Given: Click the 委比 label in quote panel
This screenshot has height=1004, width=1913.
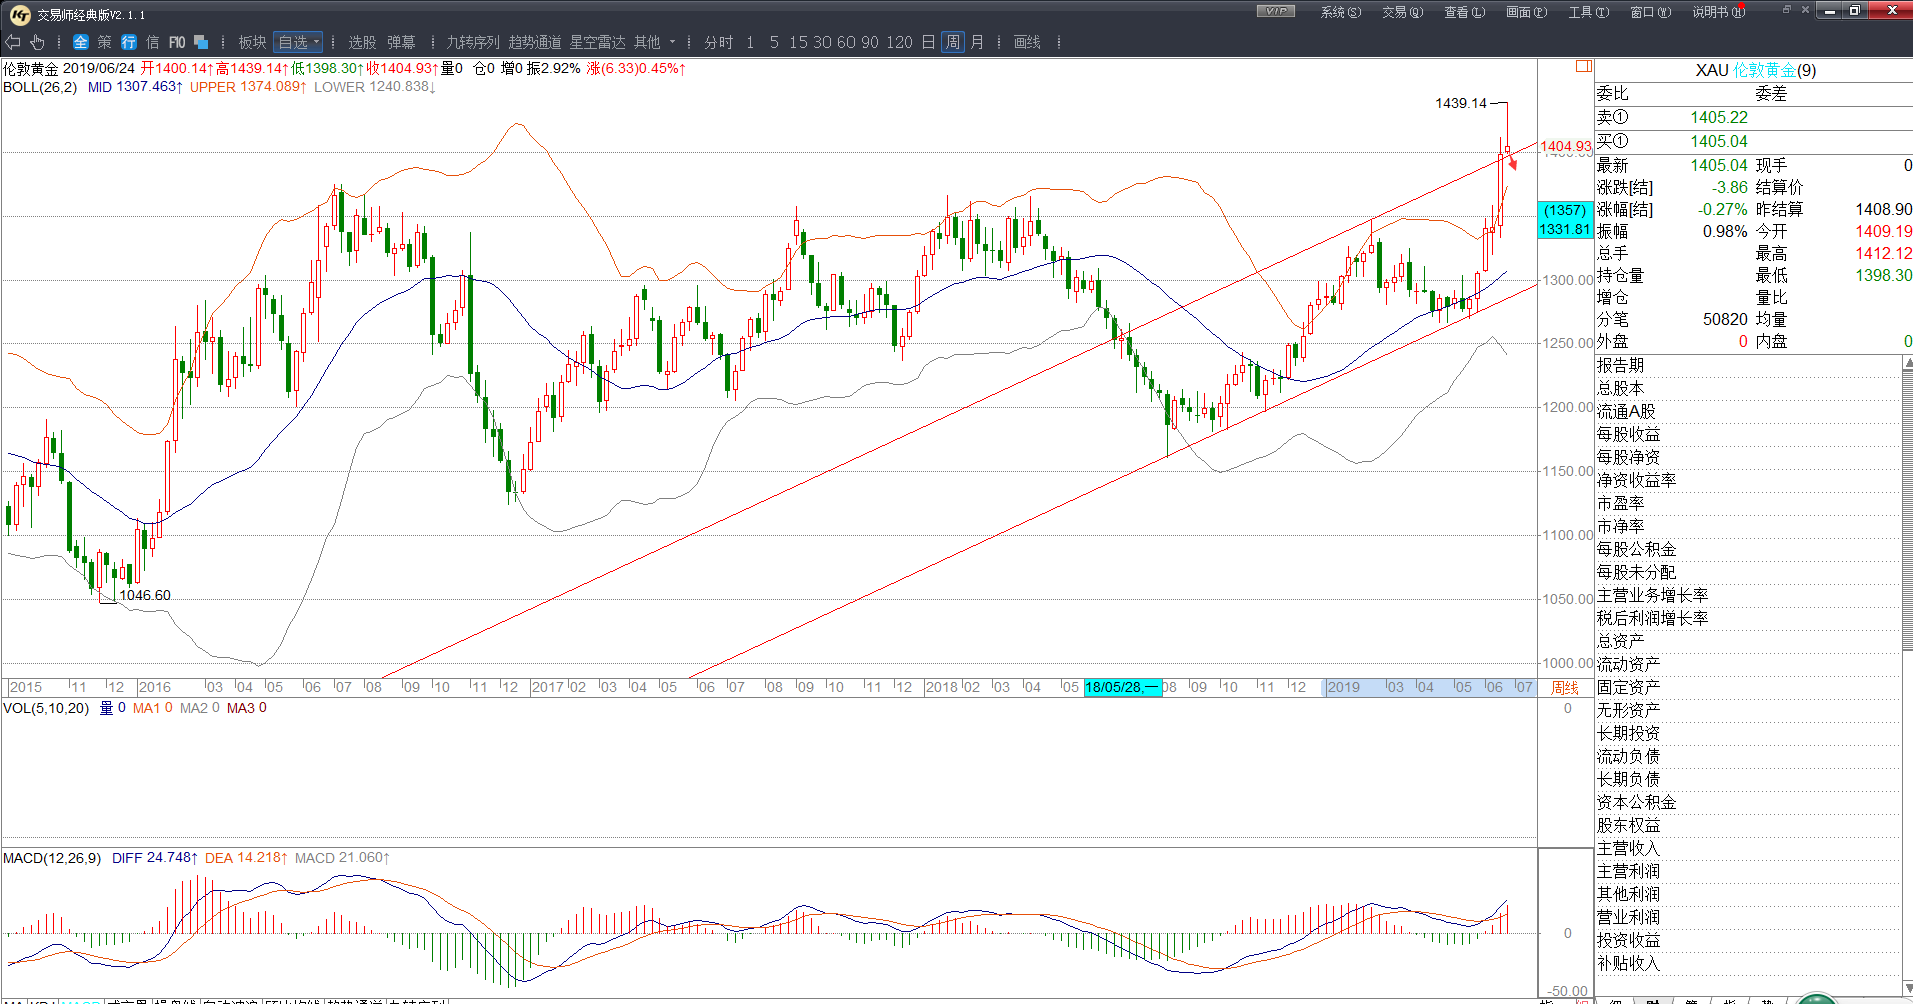Looking at the screenshot, I should 1612,93.
